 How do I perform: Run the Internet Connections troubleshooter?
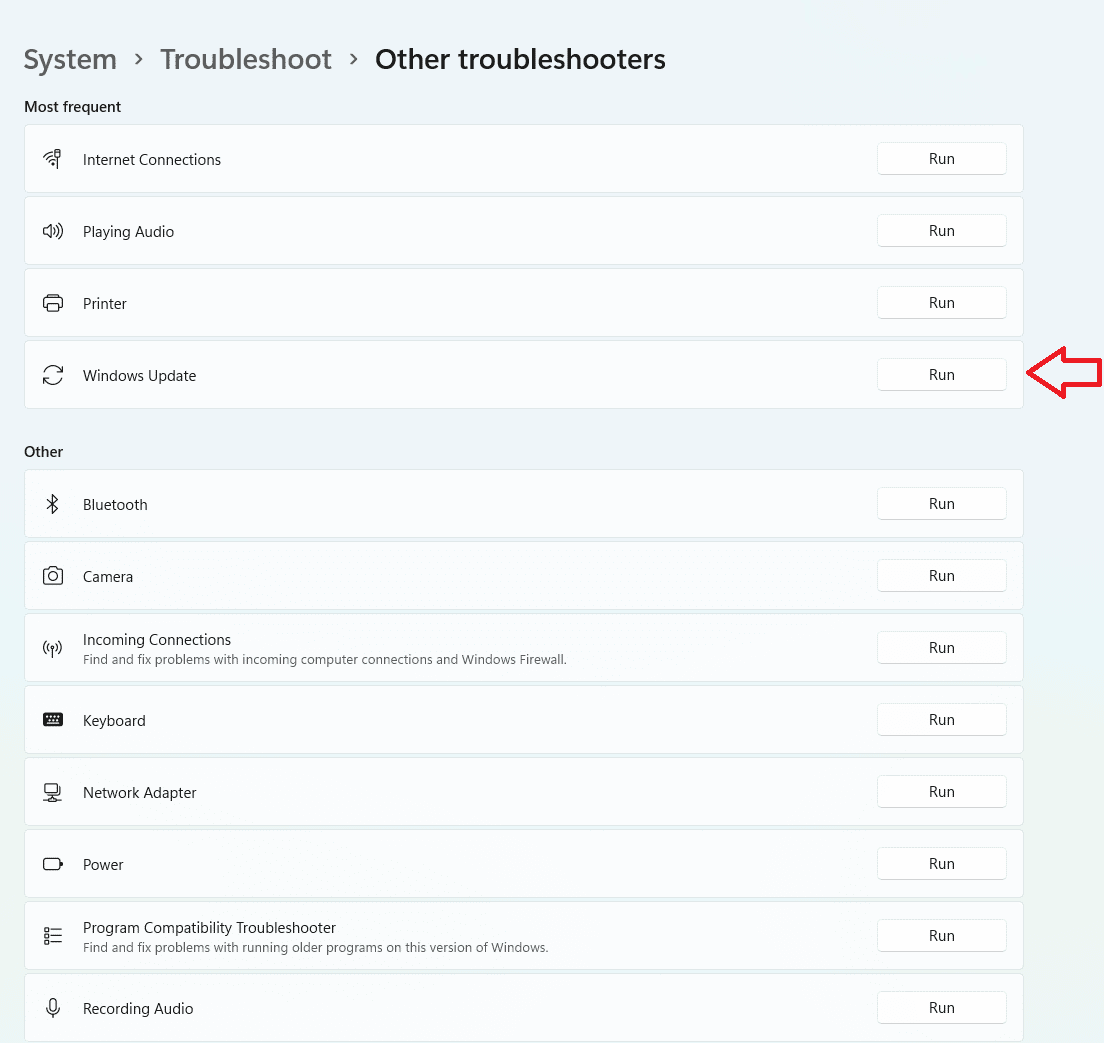coord(941,158)
